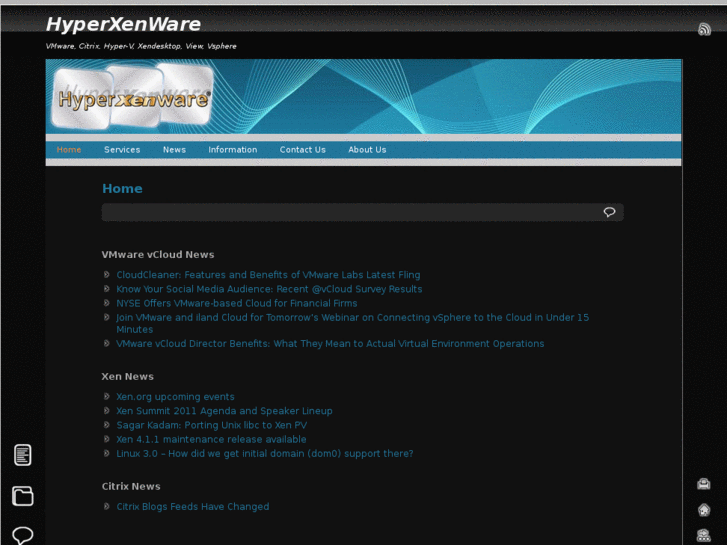Click the HyperXenWare logo banner image

tap(364, 96)
